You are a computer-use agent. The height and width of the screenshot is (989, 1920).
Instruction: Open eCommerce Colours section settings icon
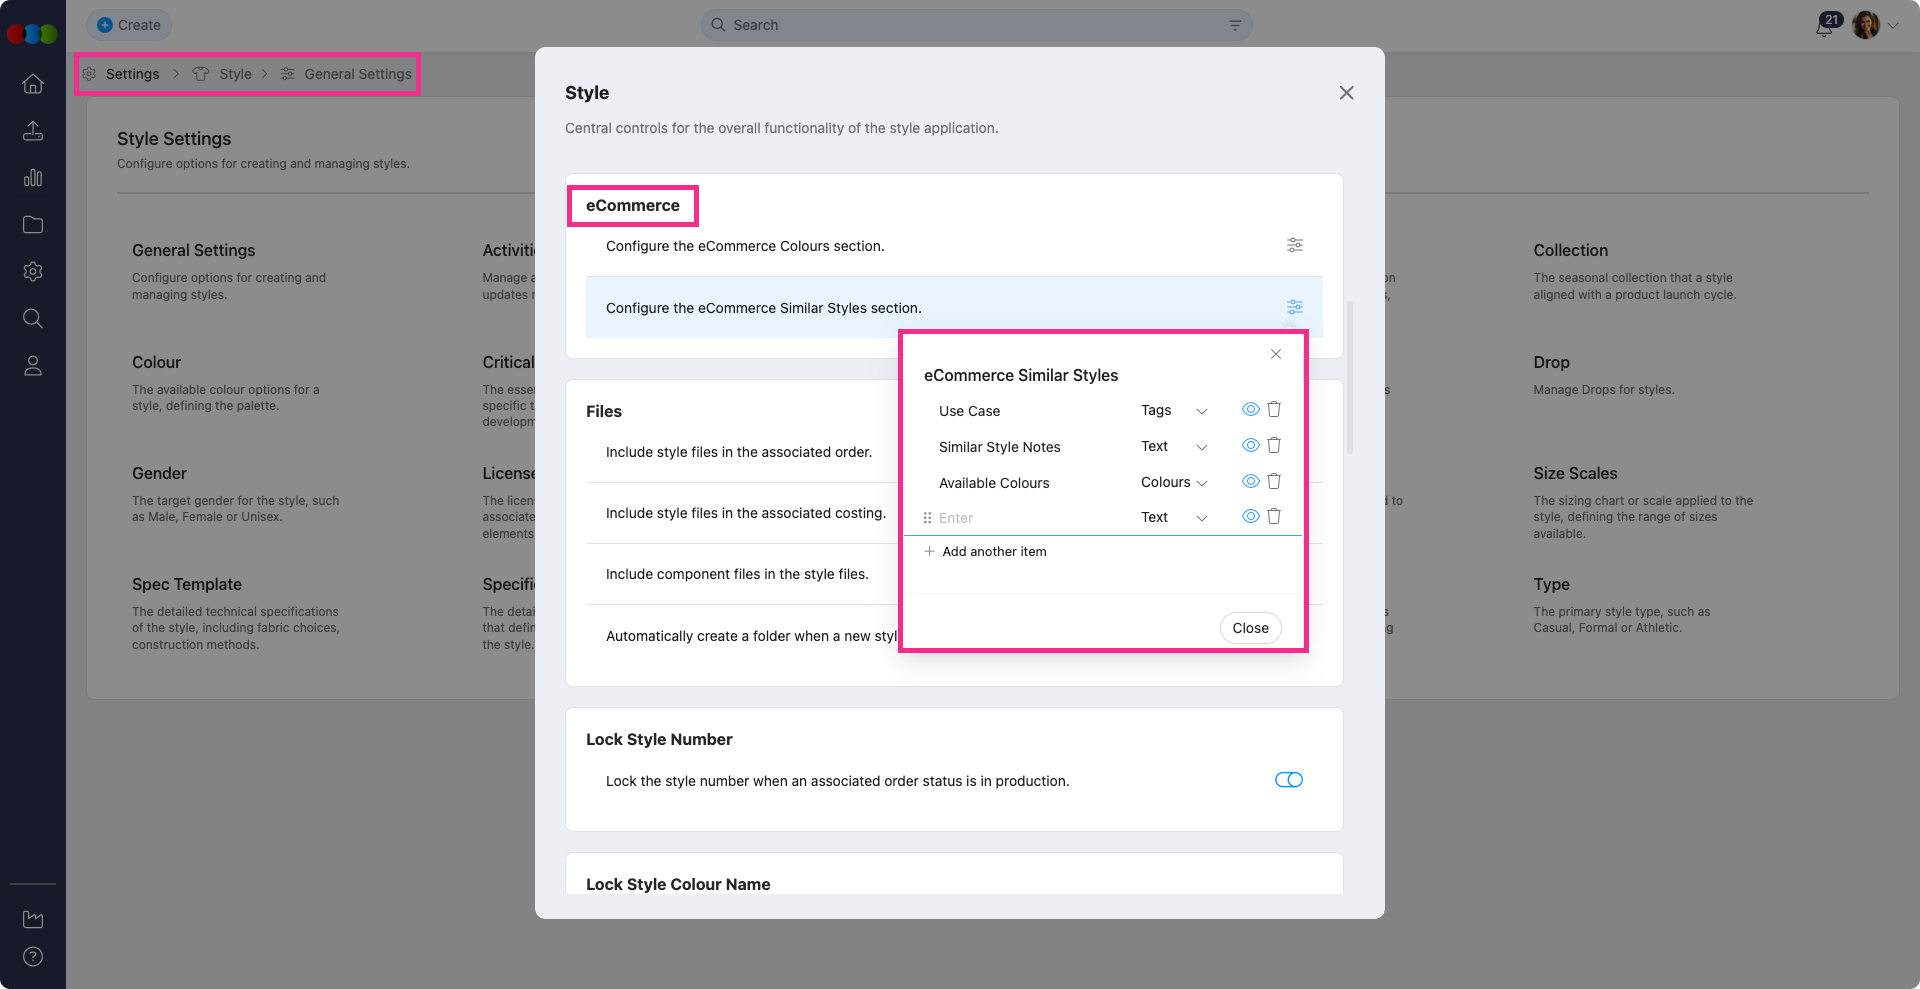pos(1294,246)
